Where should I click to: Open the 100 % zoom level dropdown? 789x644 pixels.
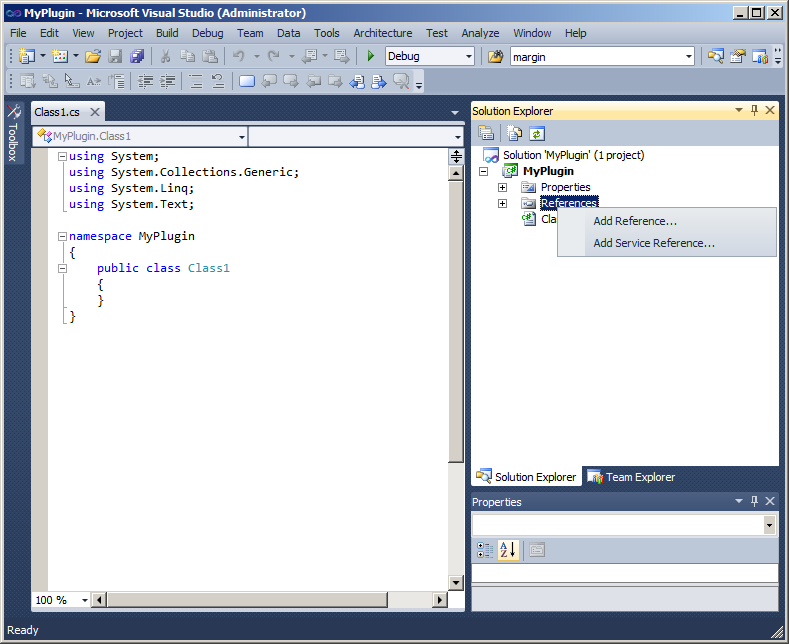[x=85, y=600]
